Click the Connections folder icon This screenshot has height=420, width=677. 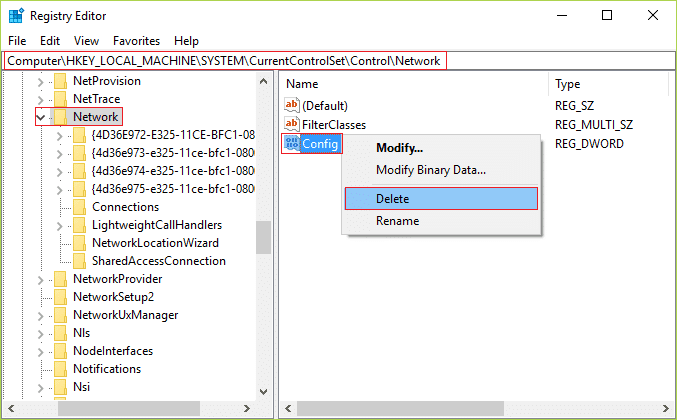click(x=79, y=207)
